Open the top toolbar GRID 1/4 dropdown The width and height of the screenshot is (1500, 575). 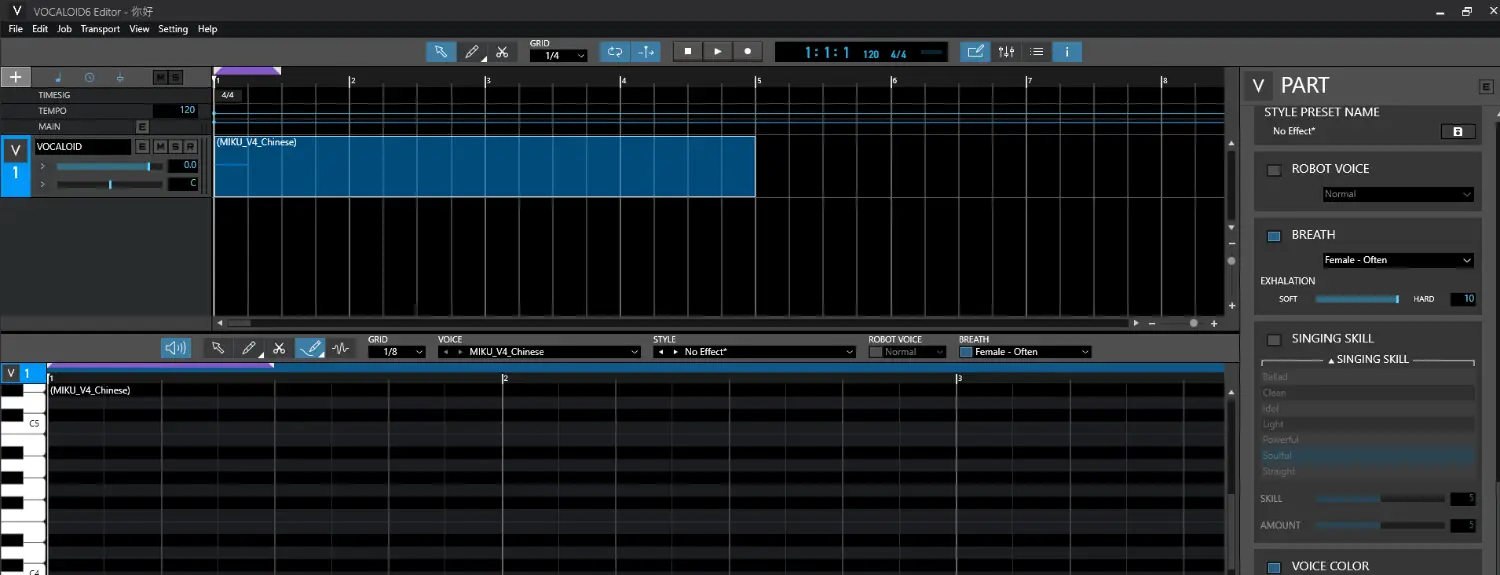[558, 56]
